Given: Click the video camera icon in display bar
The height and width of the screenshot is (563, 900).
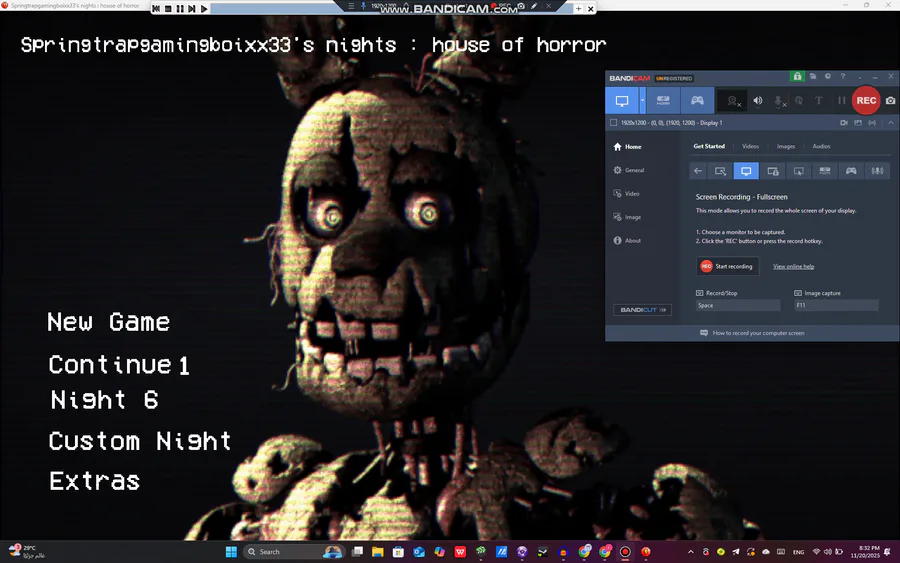Looking at the screenshot, I should 844,123.
